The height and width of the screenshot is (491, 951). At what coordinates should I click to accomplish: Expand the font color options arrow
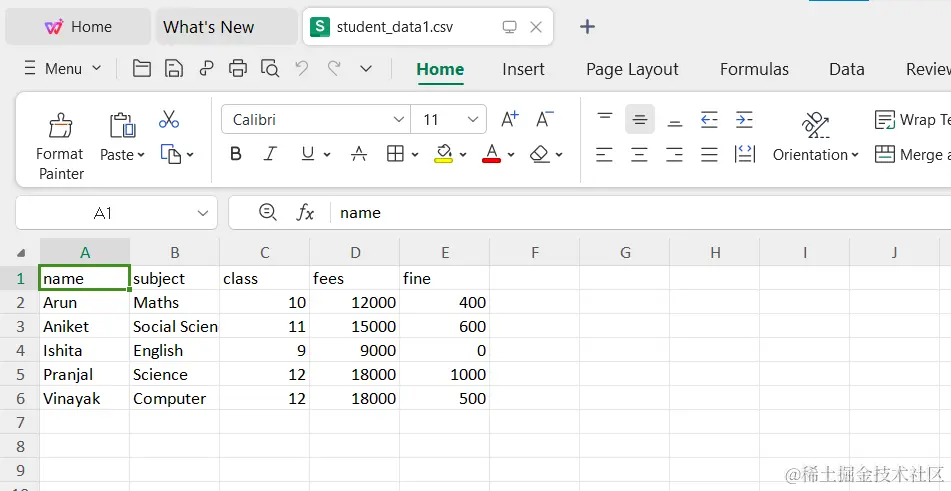[x=511, y=155]
